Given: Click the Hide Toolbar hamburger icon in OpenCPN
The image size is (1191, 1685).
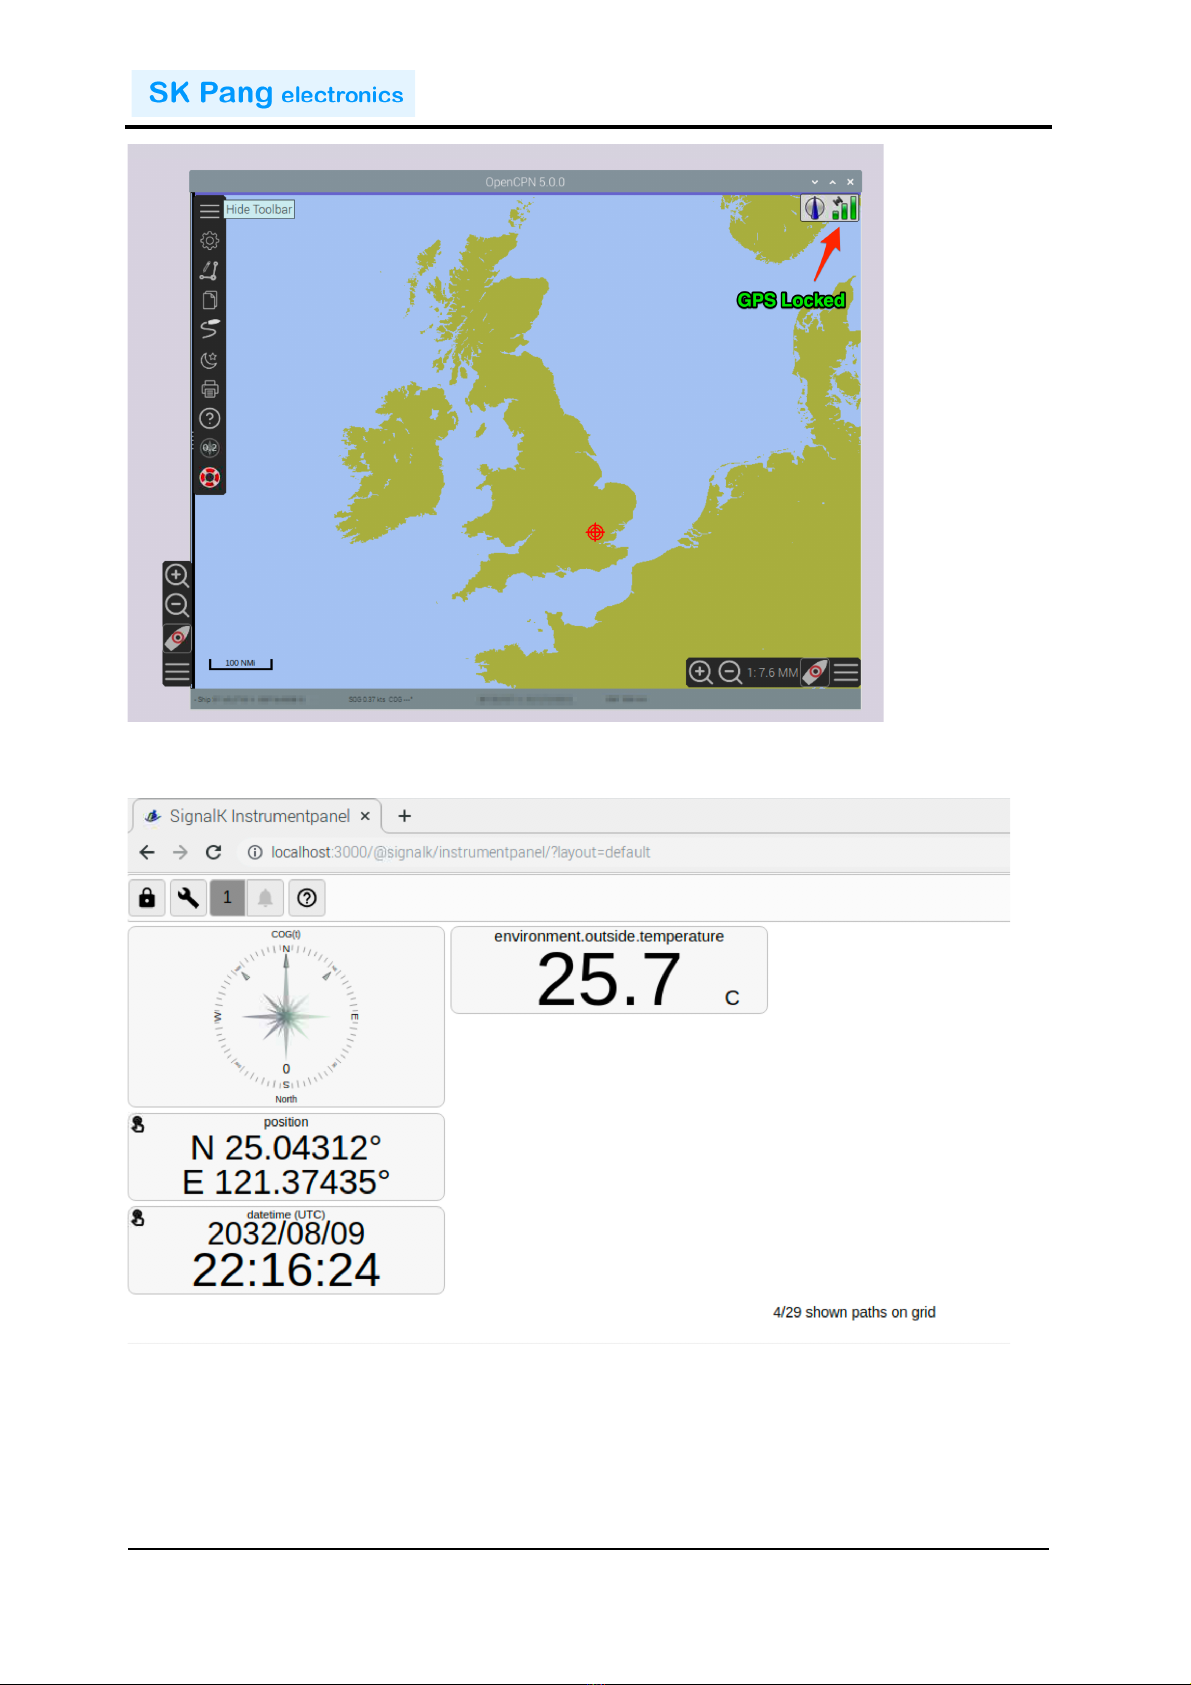Looking at the screenshot, I should (209, 210).
